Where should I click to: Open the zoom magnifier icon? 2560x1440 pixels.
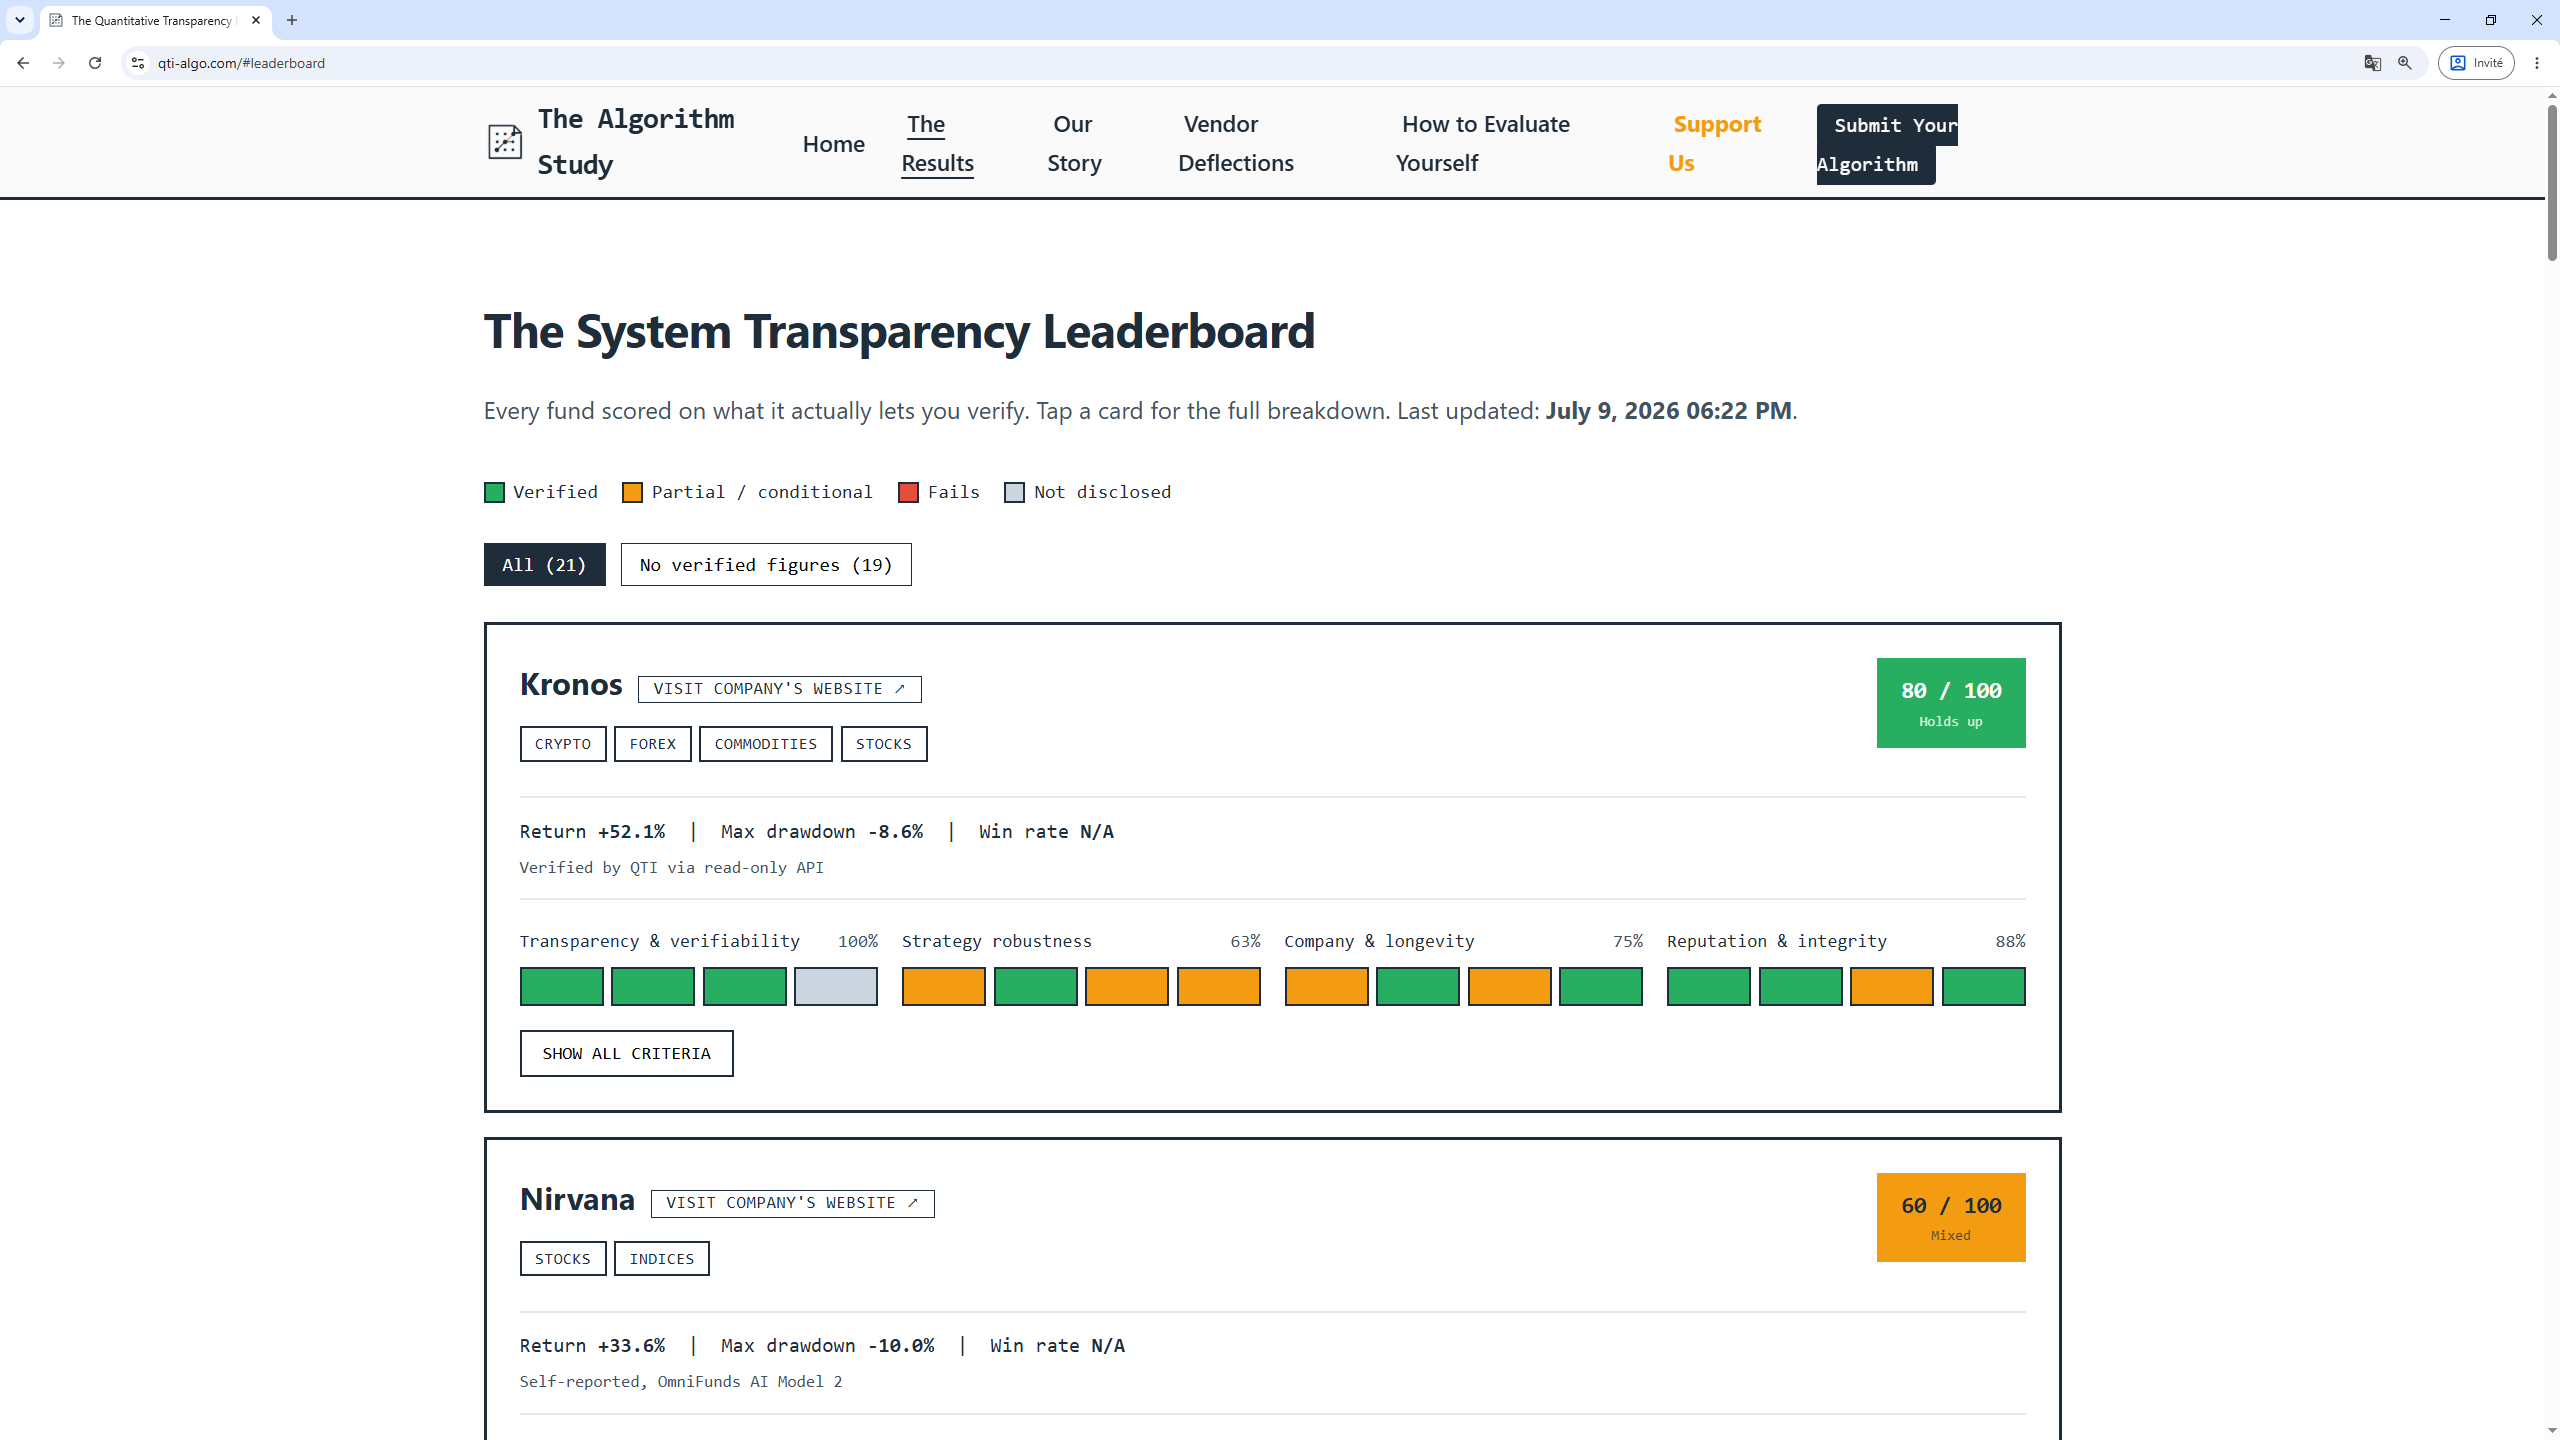point(2405,63)
